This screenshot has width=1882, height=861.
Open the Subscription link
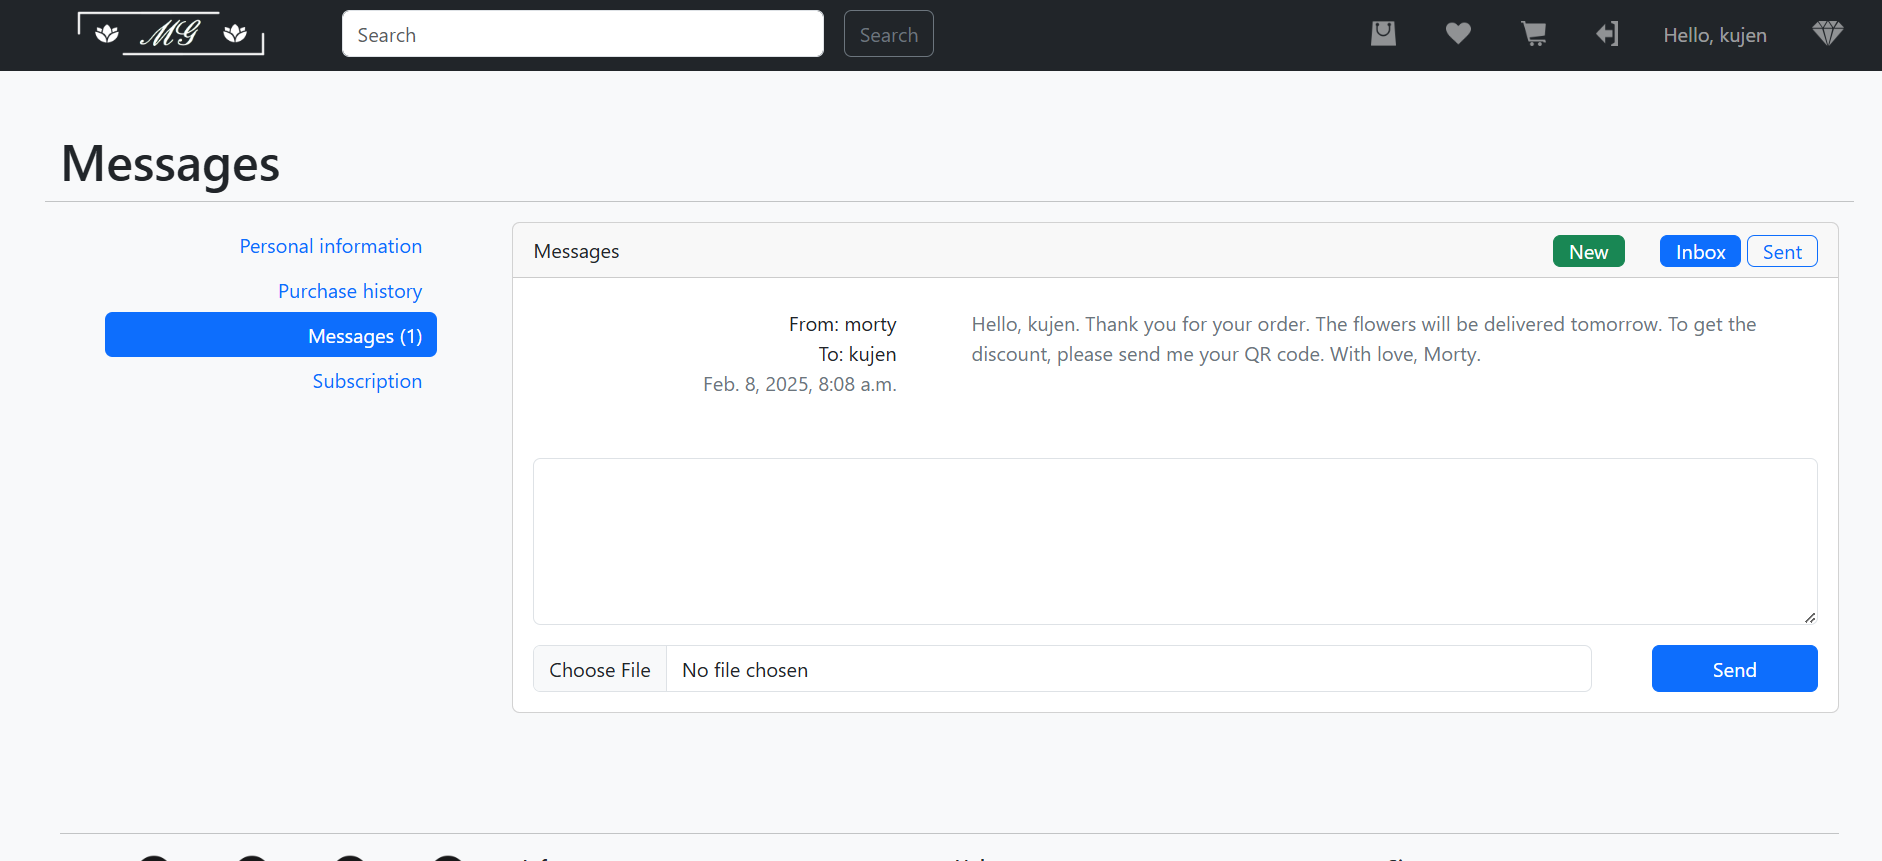click(367, 381)
